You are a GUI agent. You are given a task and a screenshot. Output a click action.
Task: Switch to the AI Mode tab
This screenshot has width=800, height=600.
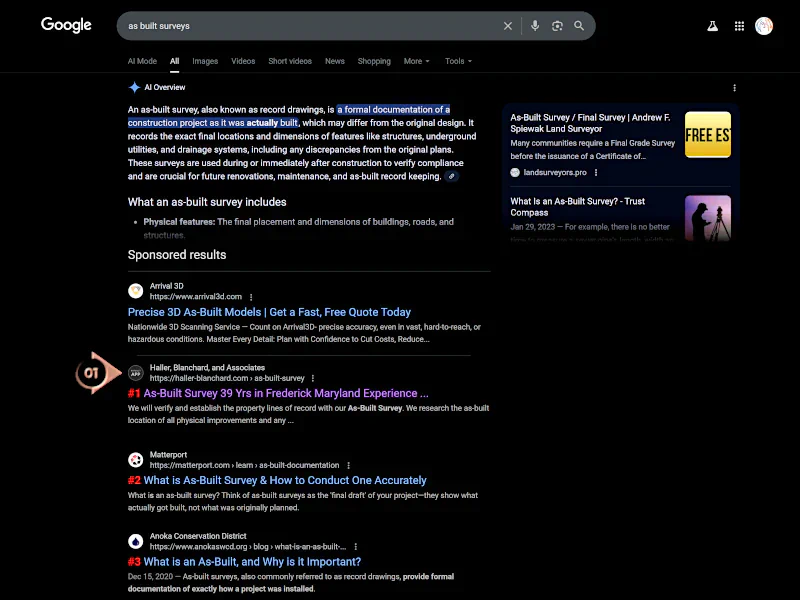142,61
